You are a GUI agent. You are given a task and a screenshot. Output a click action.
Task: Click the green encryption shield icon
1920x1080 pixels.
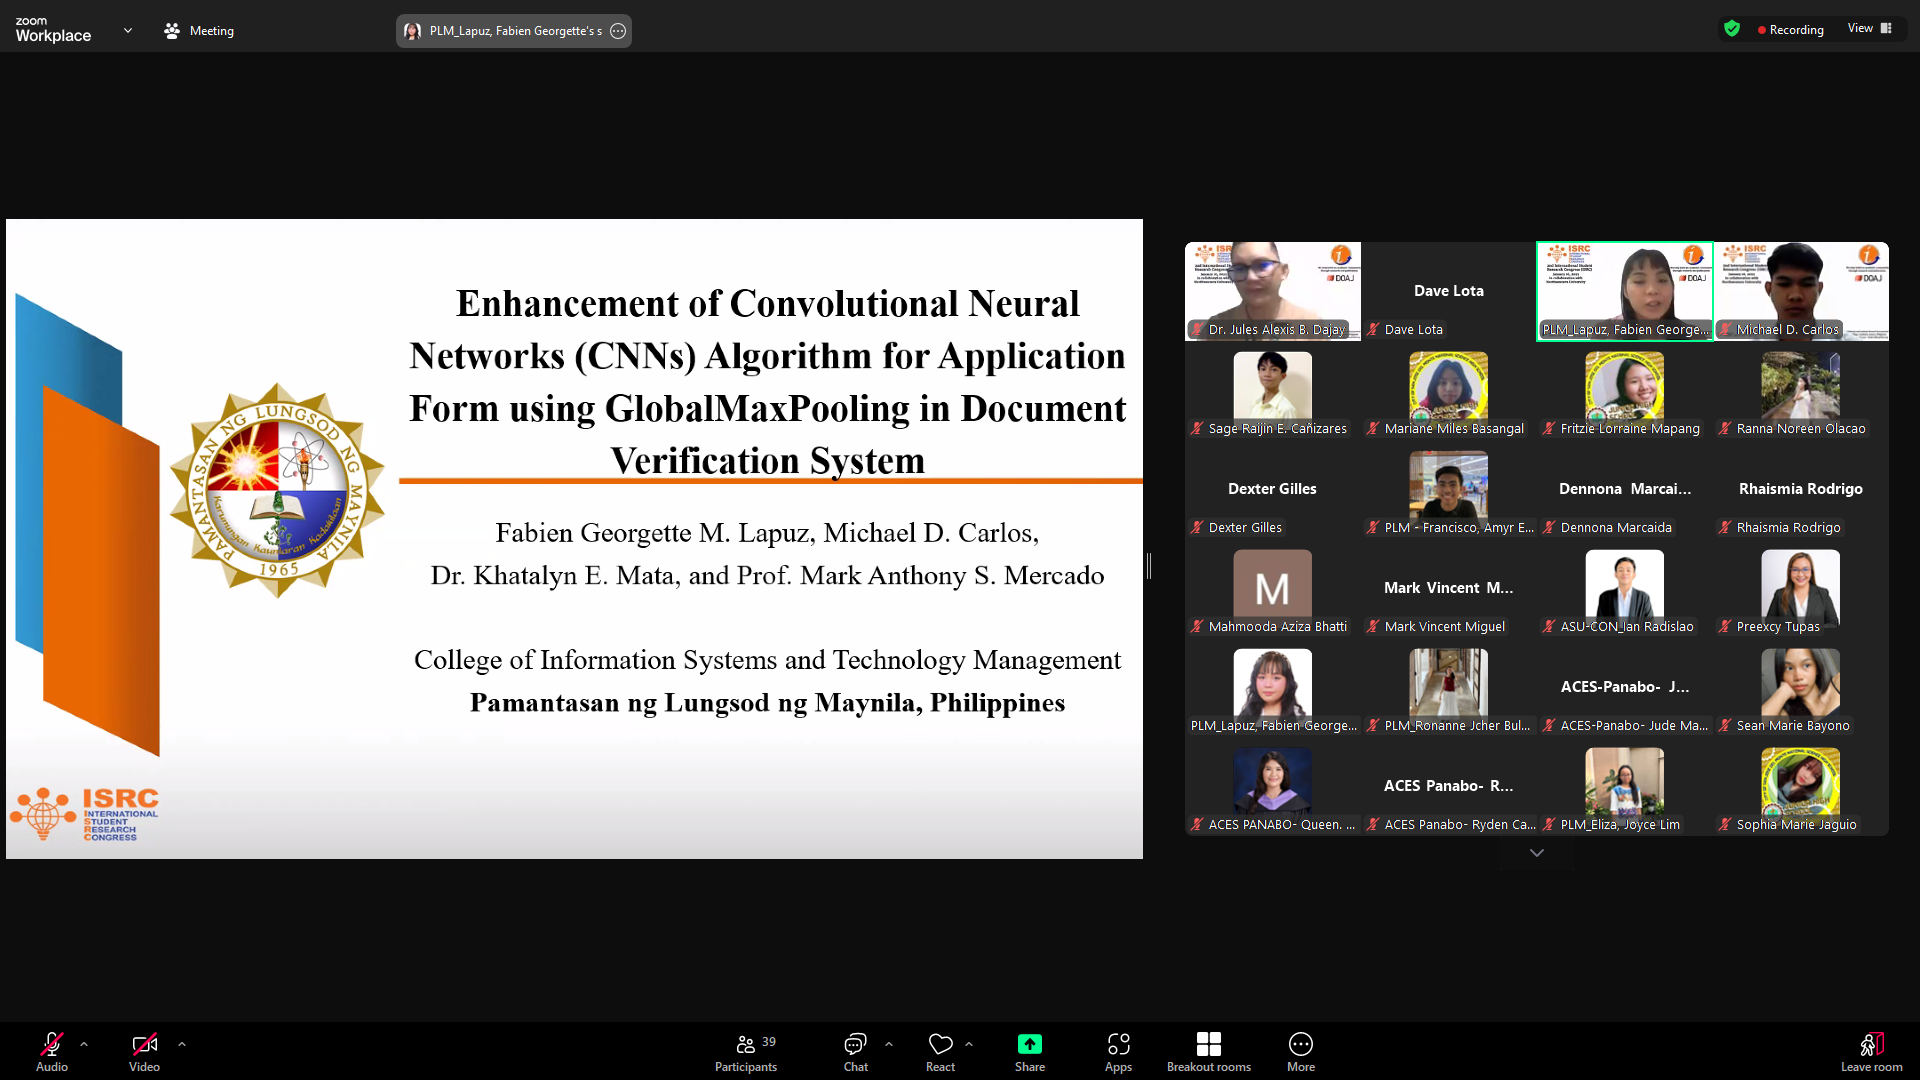1732,29
